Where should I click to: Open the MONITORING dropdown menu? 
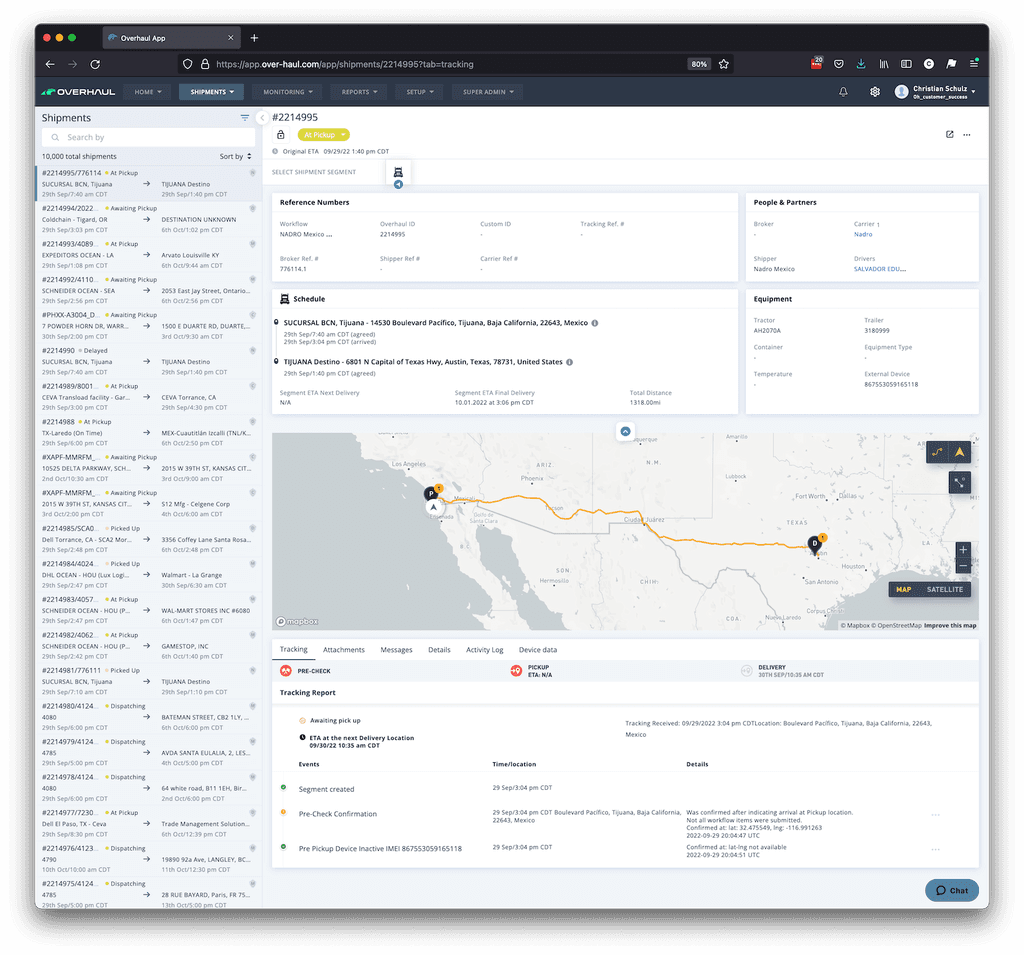pos(288,92)
